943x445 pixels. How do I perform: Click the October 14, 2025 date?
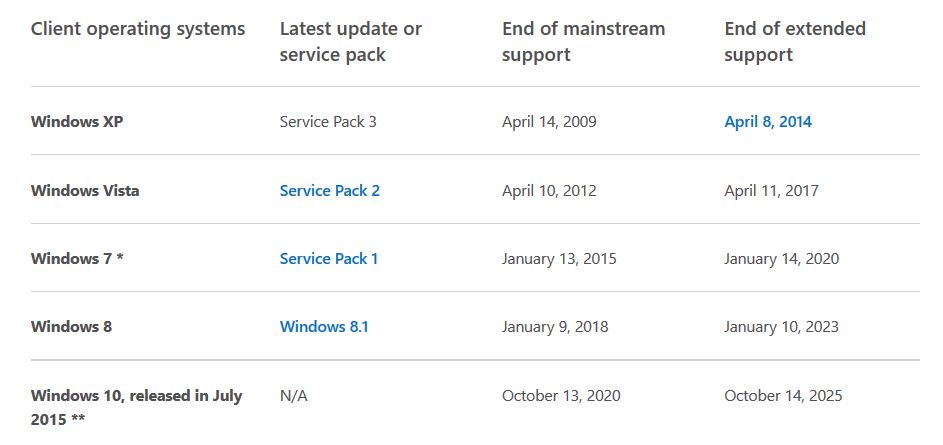pos(783,396)
